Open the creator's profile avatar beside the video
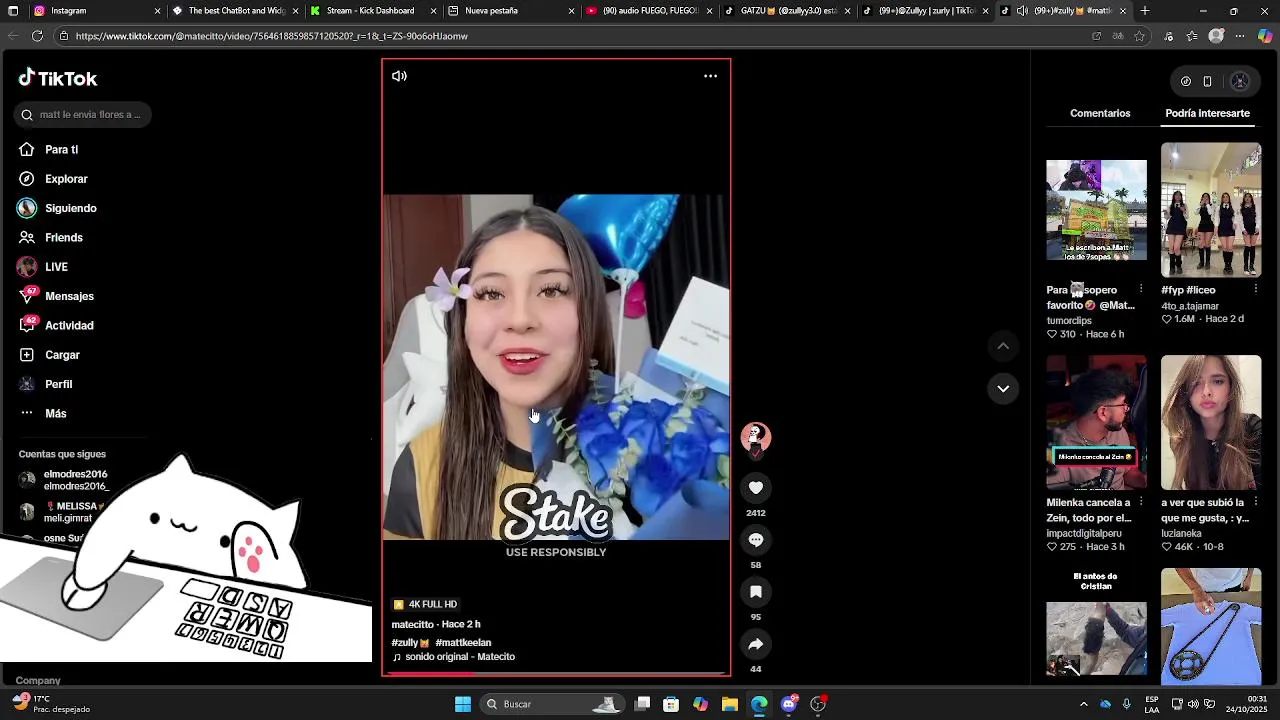 click(756, 437)
